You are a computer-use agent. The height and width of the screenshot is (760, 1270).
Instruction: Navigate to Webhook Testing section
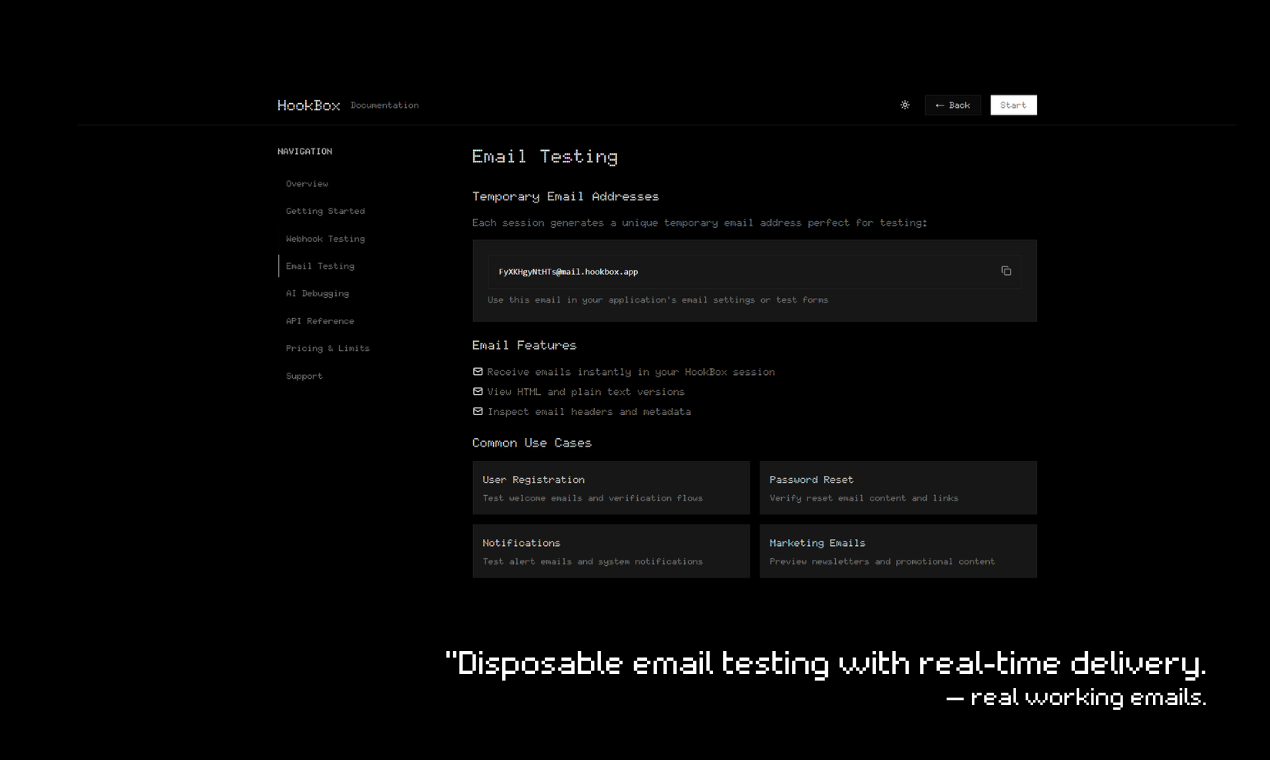(325, 239)
